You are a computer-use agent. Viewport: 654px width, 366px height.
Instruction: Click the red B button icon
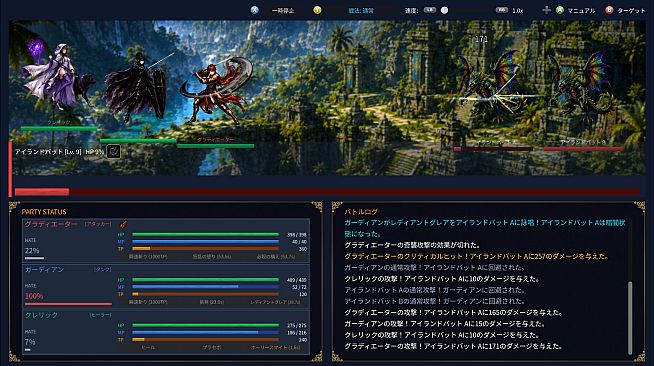[609, 10]
